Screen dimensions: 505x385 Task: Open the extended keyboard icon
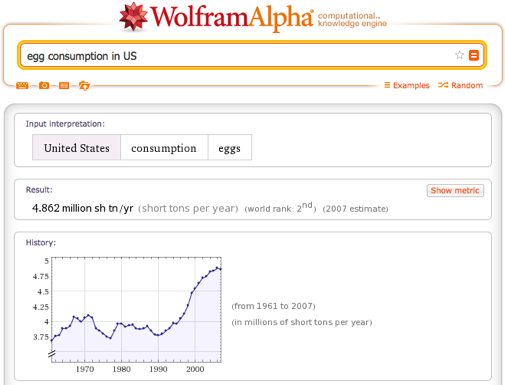[x=22, y=85]
